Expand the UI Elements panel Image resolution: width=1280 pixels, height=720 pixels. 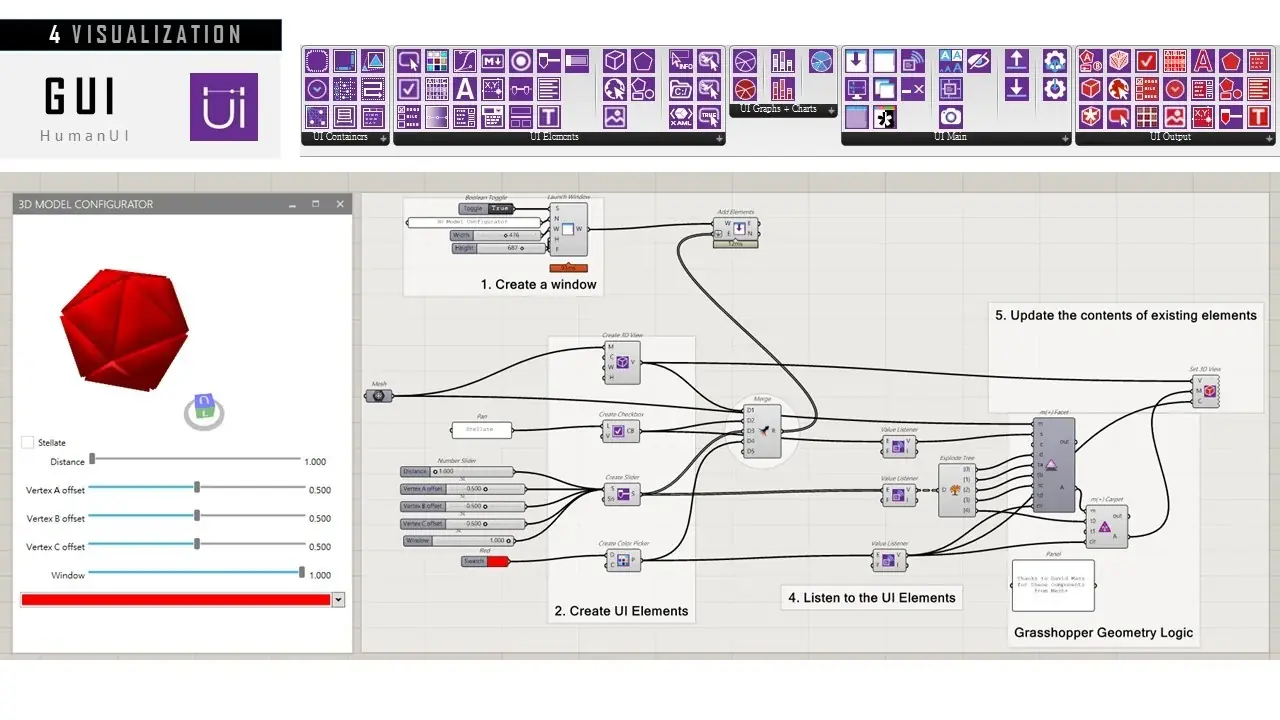[720, 139]
